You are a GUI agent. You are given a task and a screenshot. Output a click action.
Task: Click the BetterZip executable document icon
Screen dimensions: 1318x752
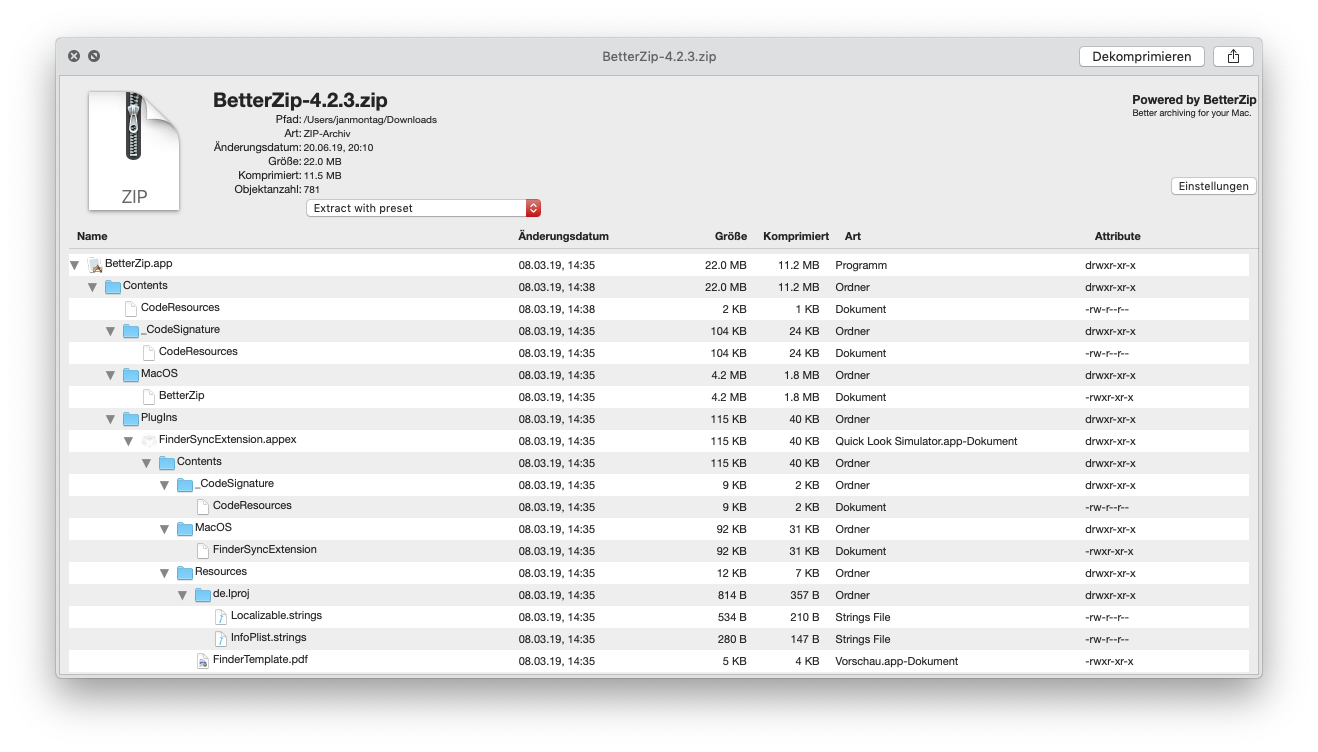tap(148, 396)
